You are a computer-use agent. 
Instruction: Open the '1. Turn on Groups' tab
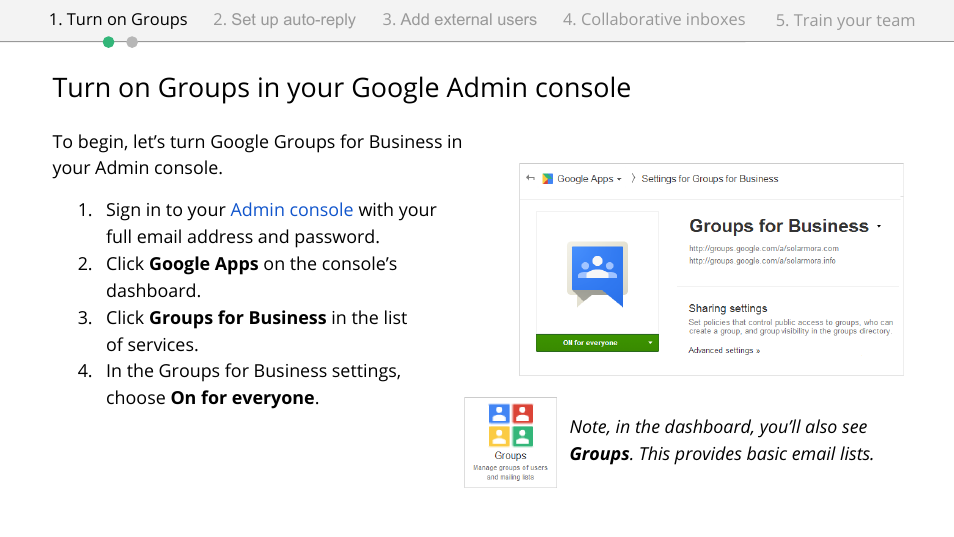[x=118, y=19]
